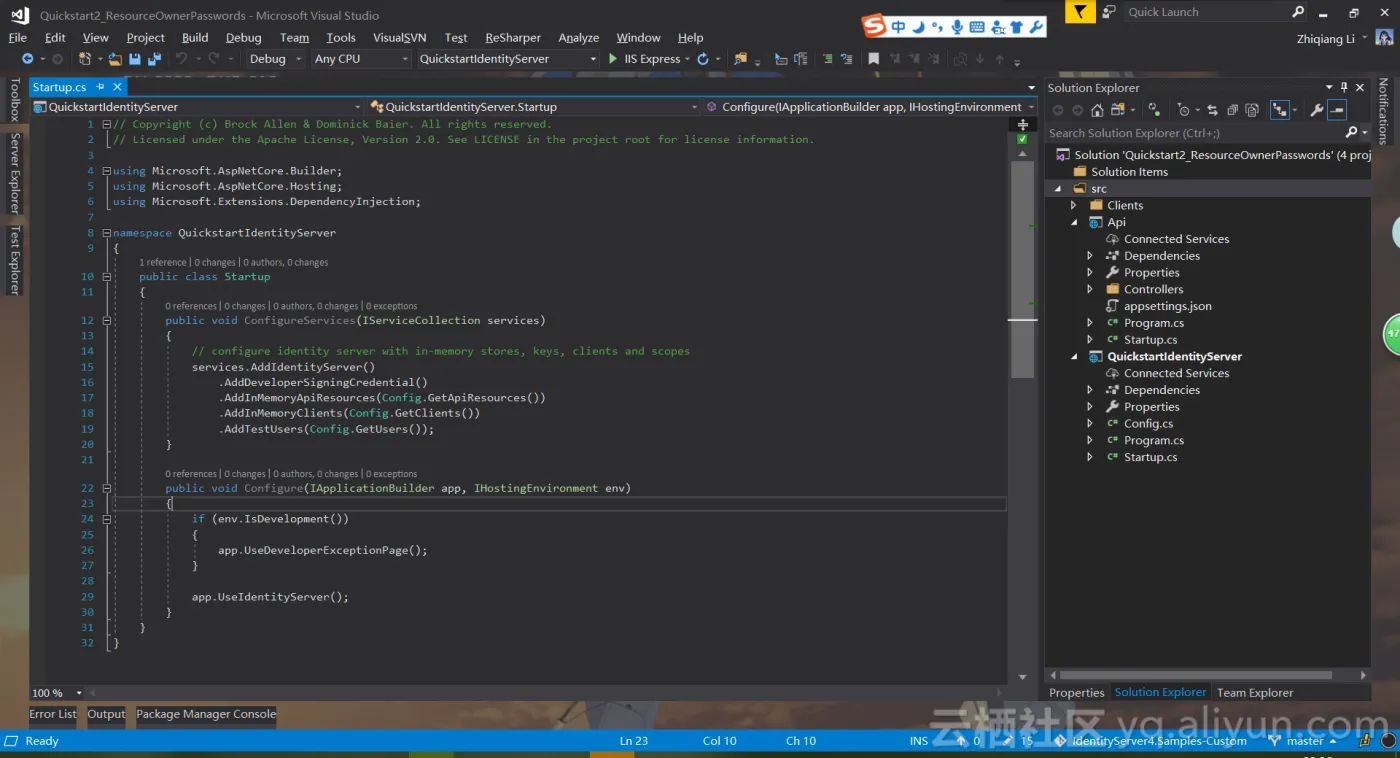Click the Navigate Backward toolbar arrow

click(x=27, y=59)
